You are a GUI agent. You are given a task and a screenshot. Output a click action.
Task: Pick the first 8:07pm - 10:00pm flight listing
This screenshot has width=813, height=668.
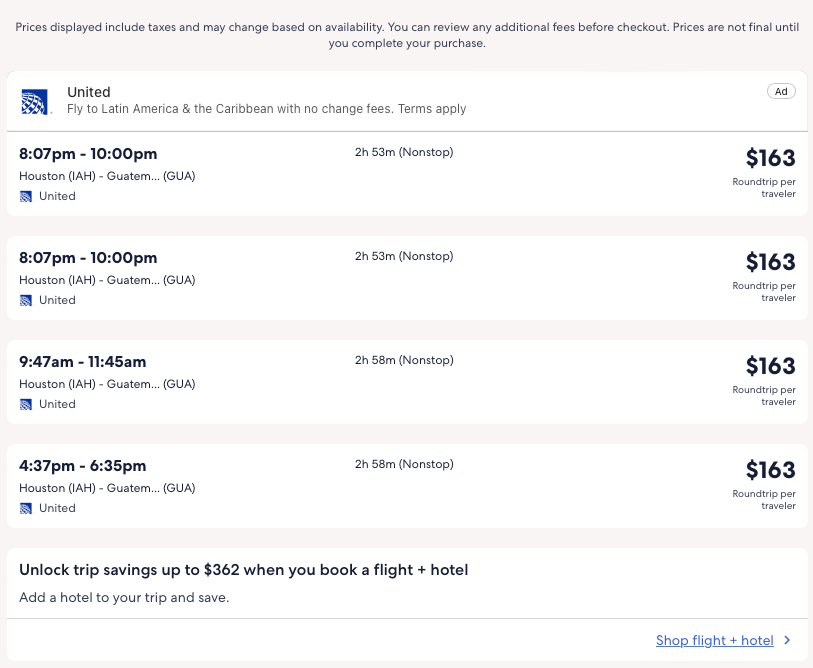tap(88, 154)
